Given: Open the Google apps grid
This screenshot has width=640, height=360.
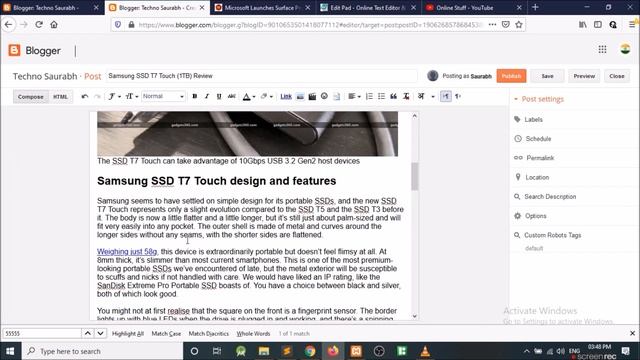Looking at the screenshot, I should [602, 50].
